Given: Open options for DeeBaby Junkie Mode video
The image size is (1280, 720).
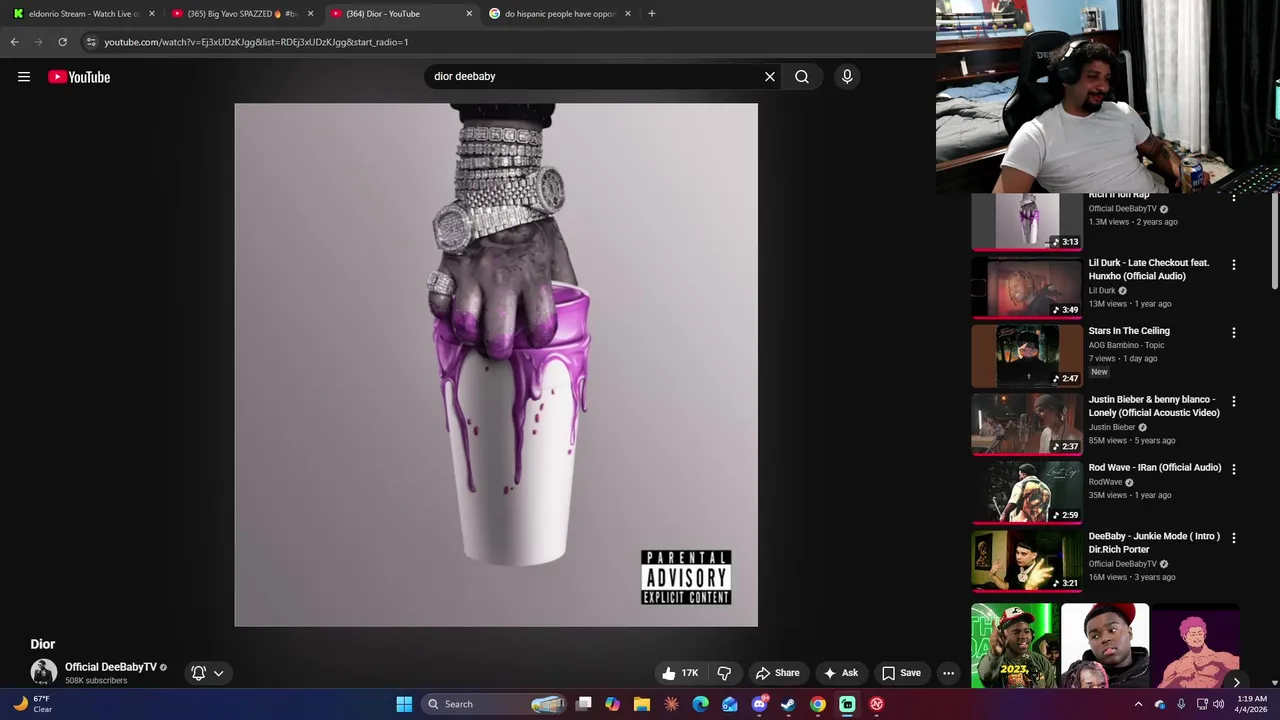Looking at the screenshot, I should tap(1233, 538).
